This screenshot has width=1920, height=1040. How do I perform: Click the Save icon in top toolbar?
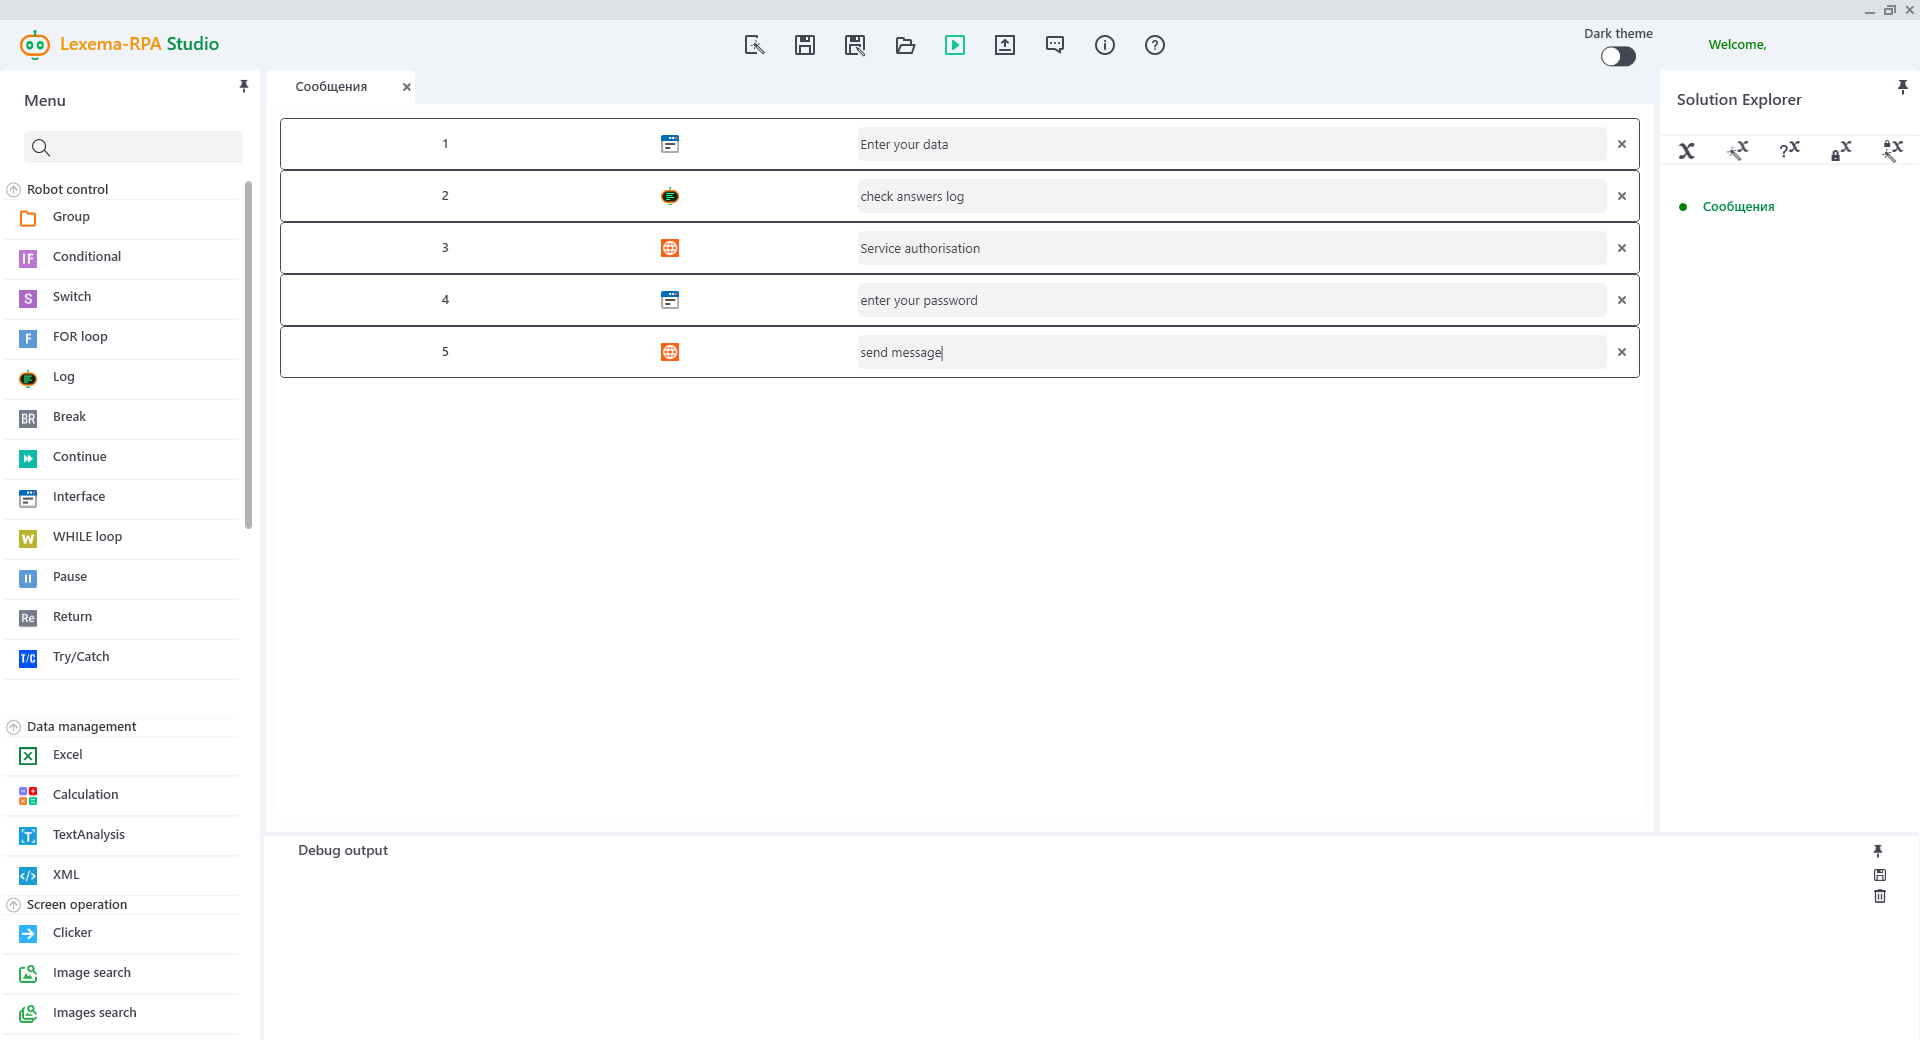[805, 45]
